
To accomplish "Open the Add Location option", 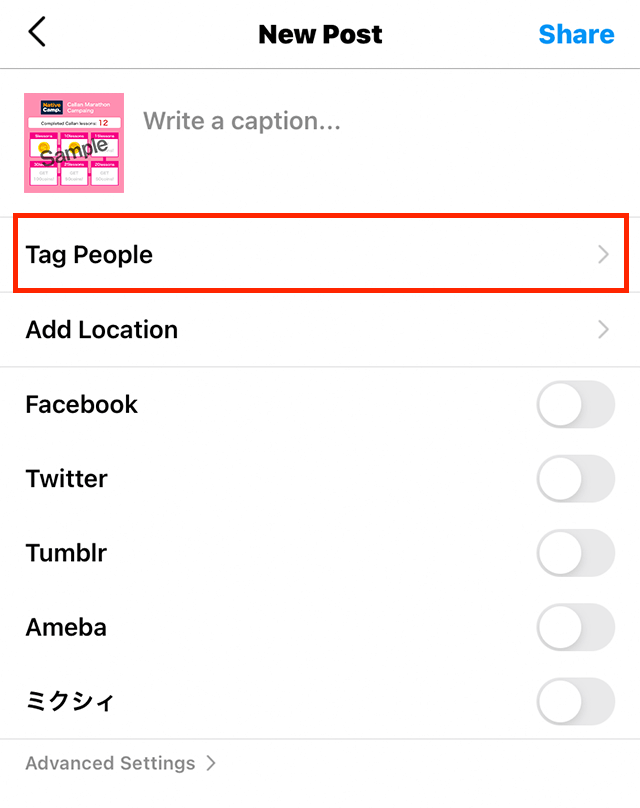I will coord(102,330).
